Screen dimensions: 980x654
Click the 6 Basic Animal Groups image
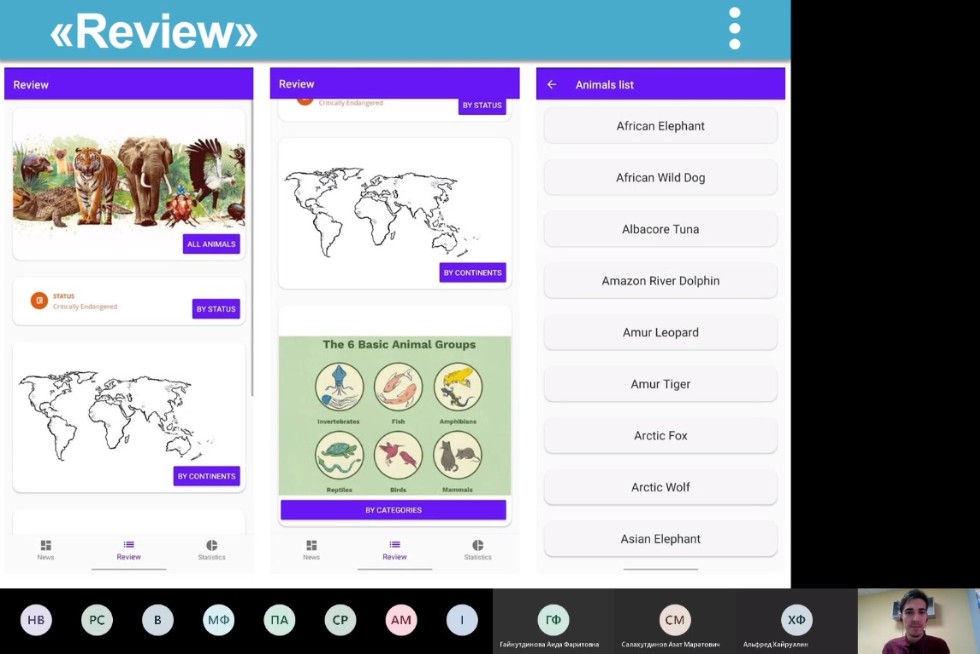pos(394,415)
